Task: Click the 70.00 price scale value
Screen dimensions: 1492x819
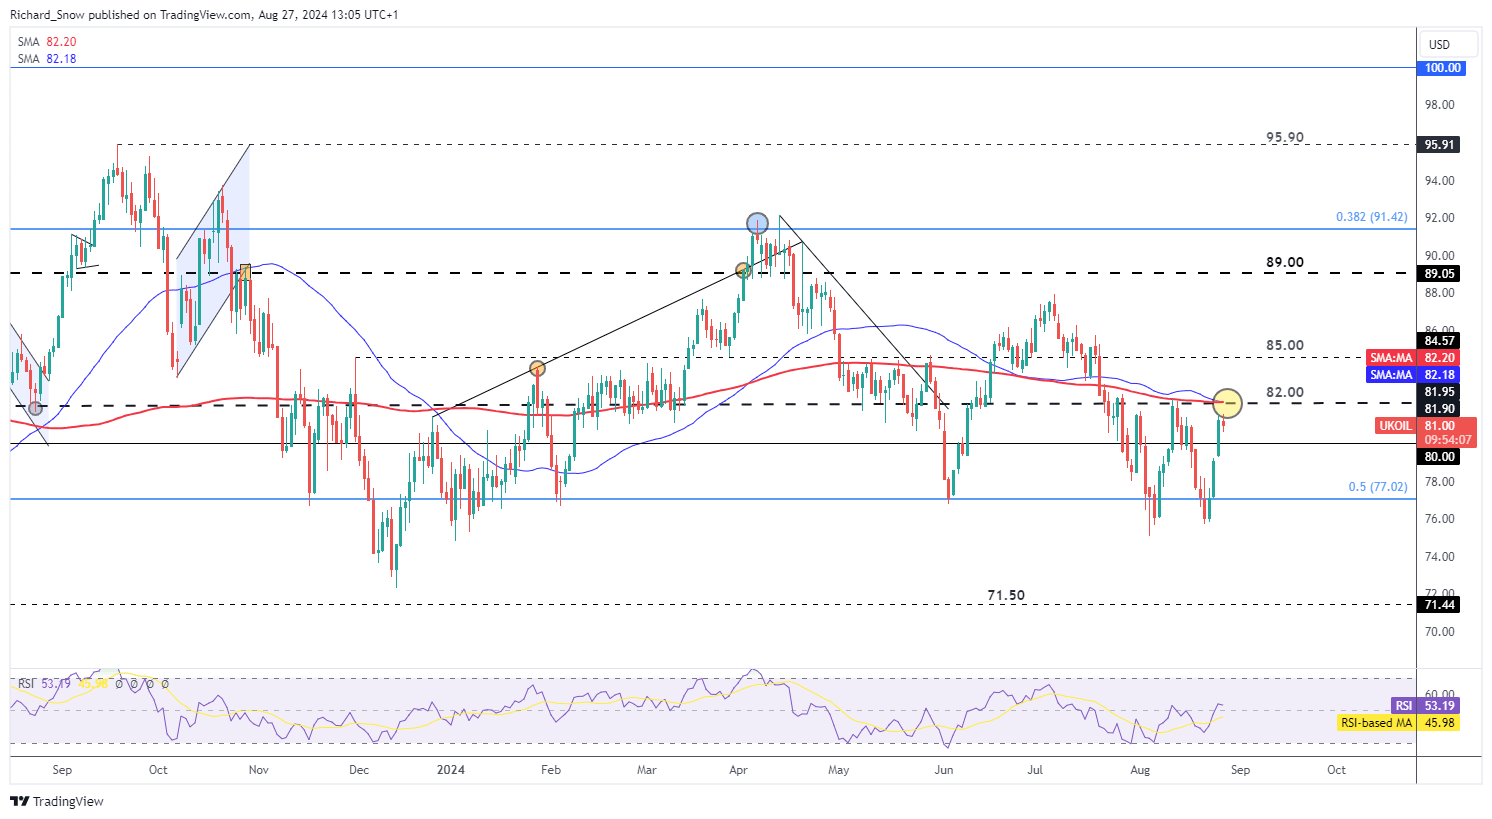Action: pyautogui.click(x=1439, y=632)
